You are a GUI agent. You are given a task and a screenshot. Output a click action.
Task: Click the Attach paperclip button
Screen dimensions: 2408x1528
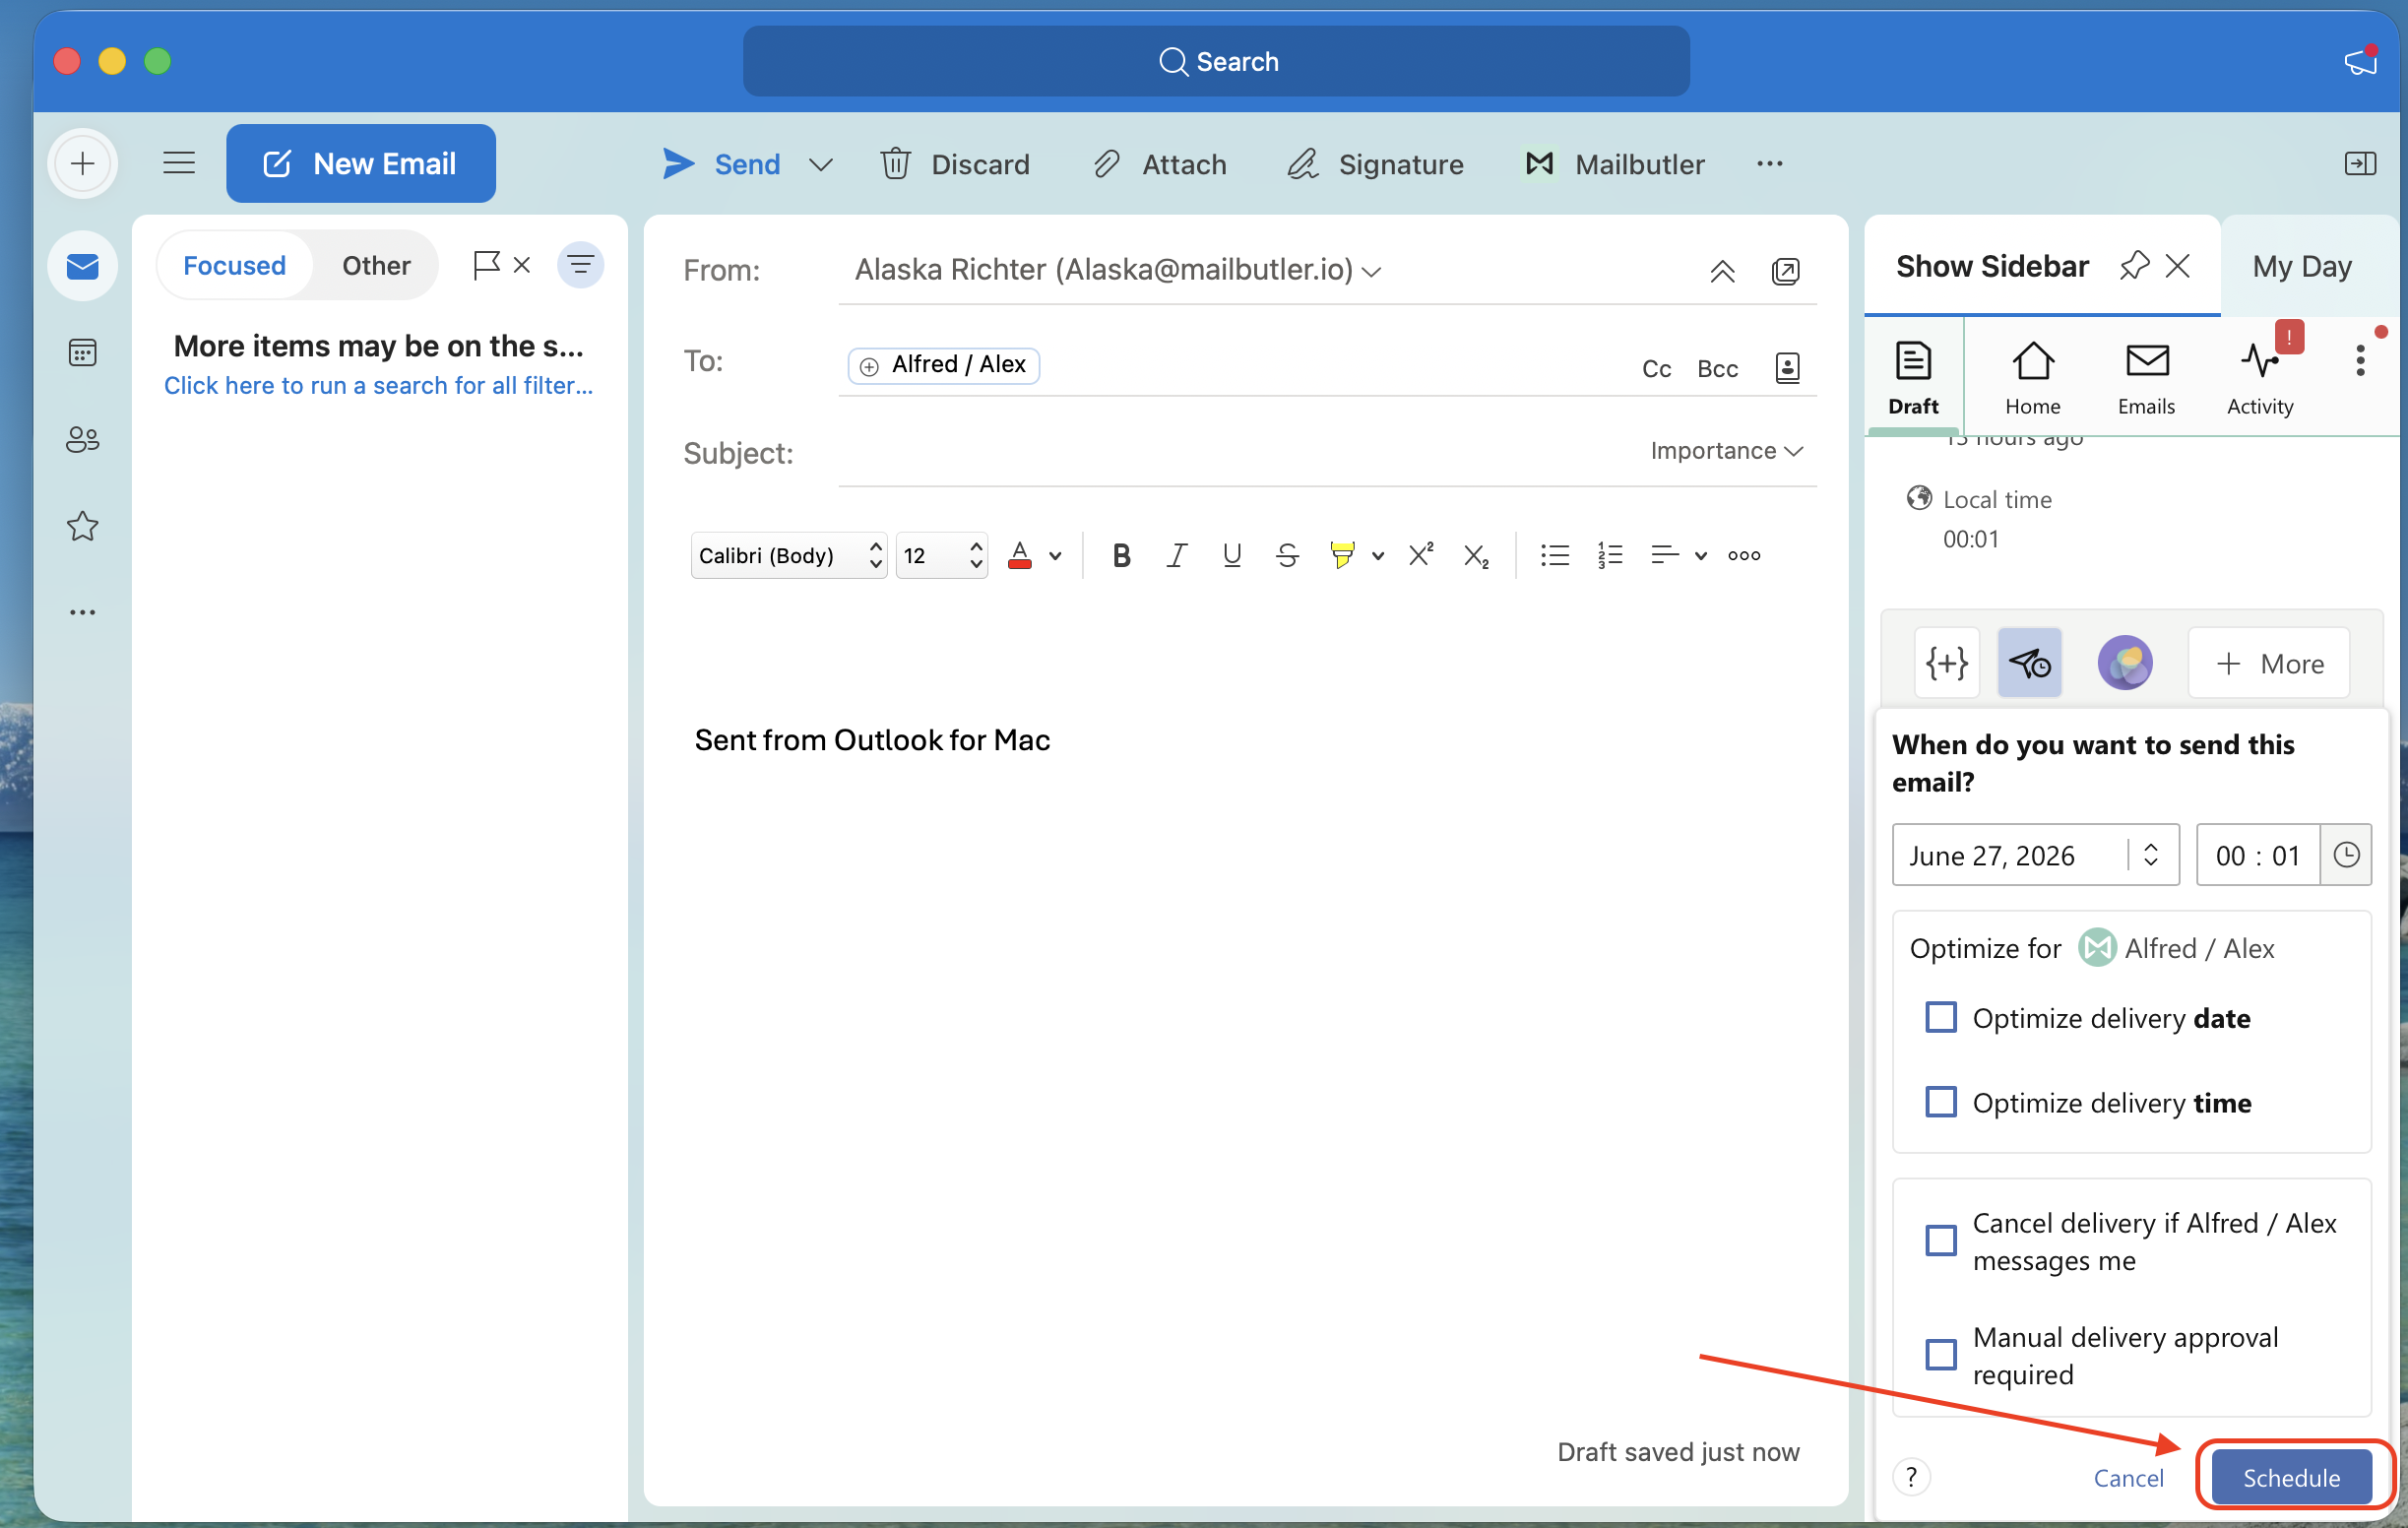click(x=1160, y=164)
